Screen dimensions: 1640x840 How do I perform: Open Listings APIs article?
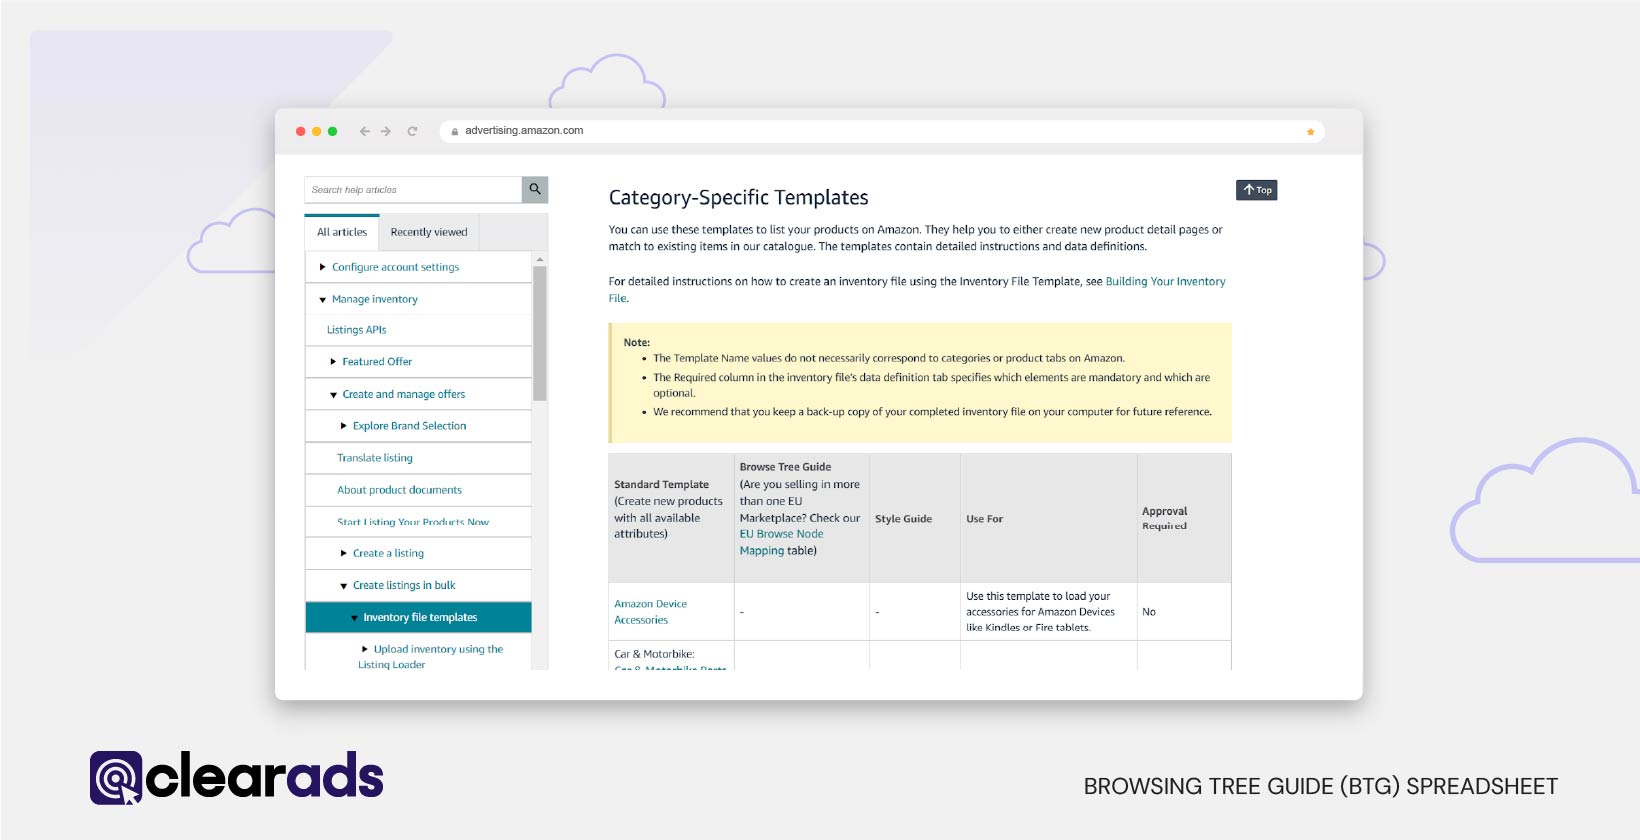356,330
